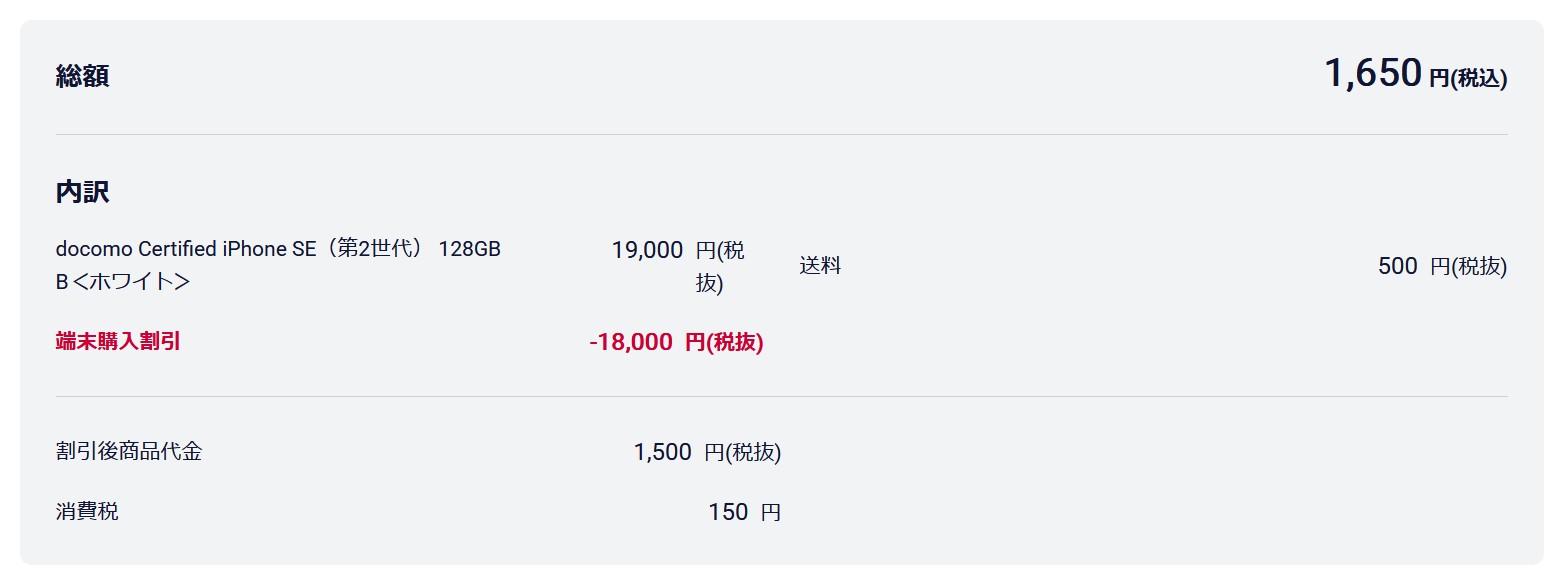Image resolution: width=1567 pixels, height=581 pixels.
Task: Click red 円(税抜) beside the discount
Action: pyautogui.click(x=724, y=342)
